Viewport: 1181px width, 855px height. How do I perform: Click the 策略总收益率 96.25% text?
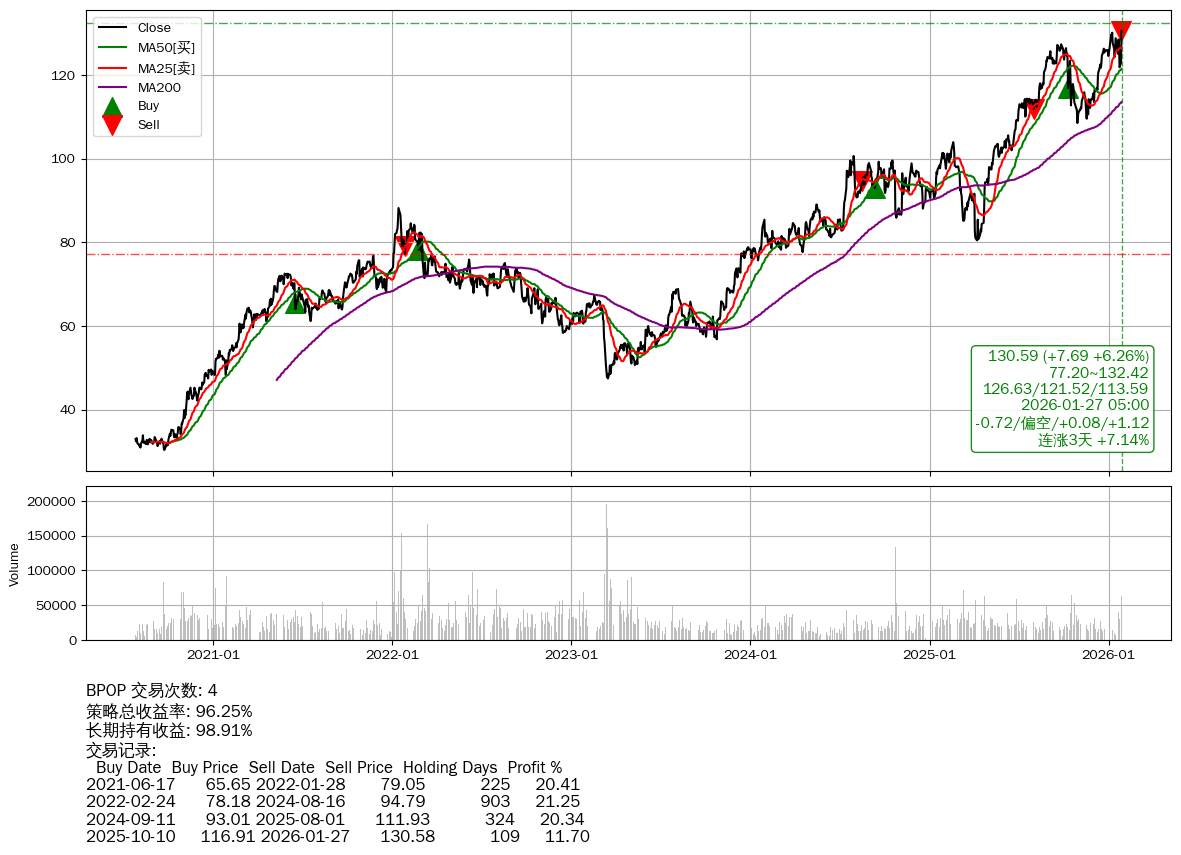point(169,711)
